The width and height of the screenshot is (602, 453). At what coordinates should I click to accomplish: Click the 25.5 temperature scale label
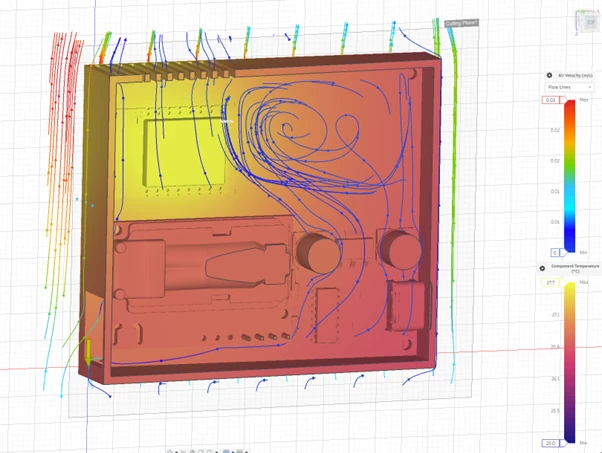click(x=555, y=411)
